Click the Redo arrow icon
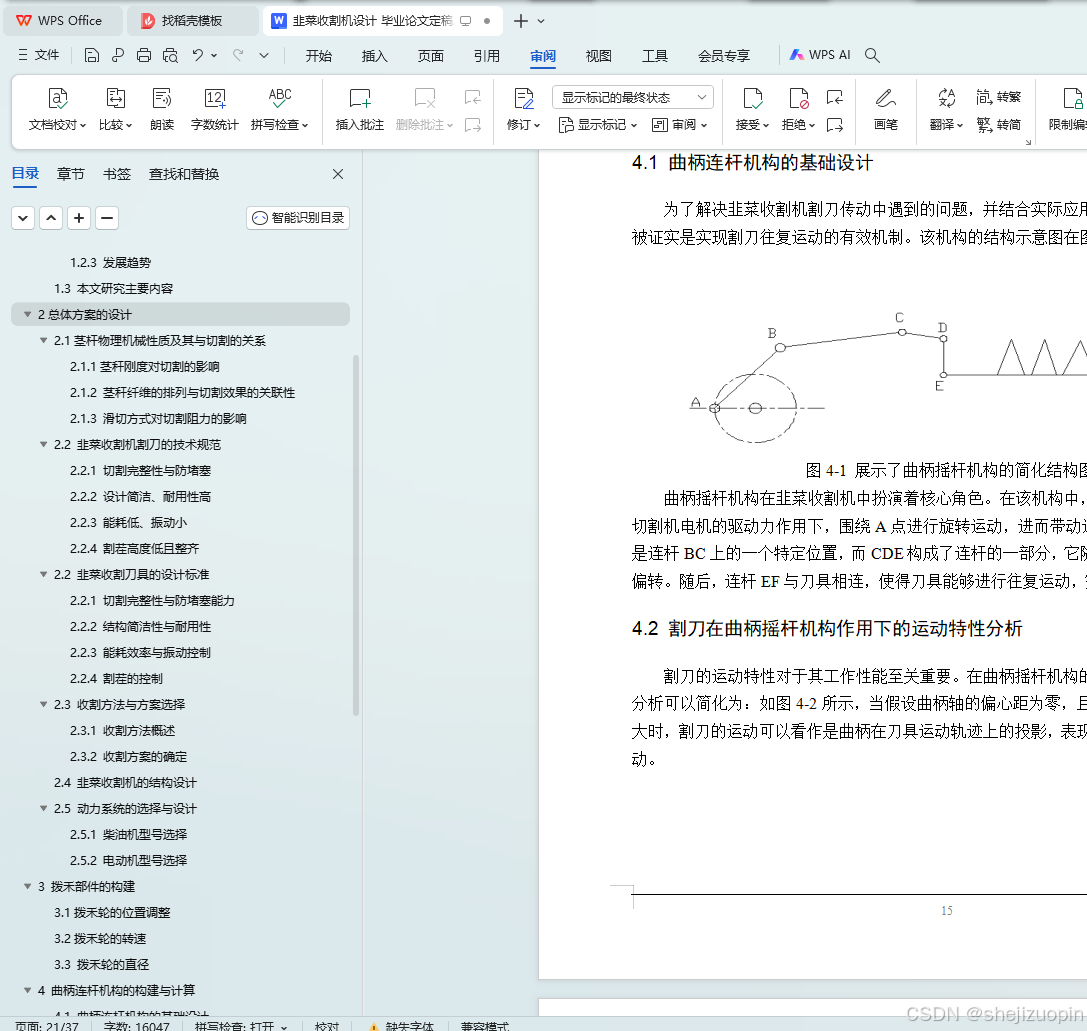Screen dimensions: 1087x1031 pyautogui.click(x=238, y=55)
